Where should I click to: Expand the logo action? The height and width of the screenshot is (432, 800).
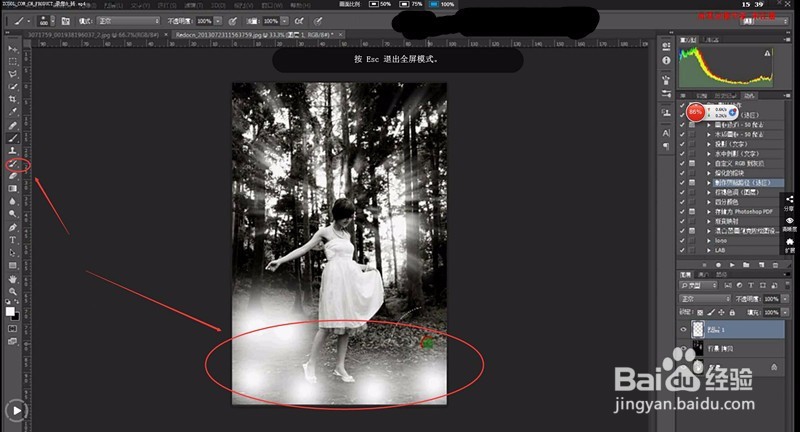click(709, 241)
